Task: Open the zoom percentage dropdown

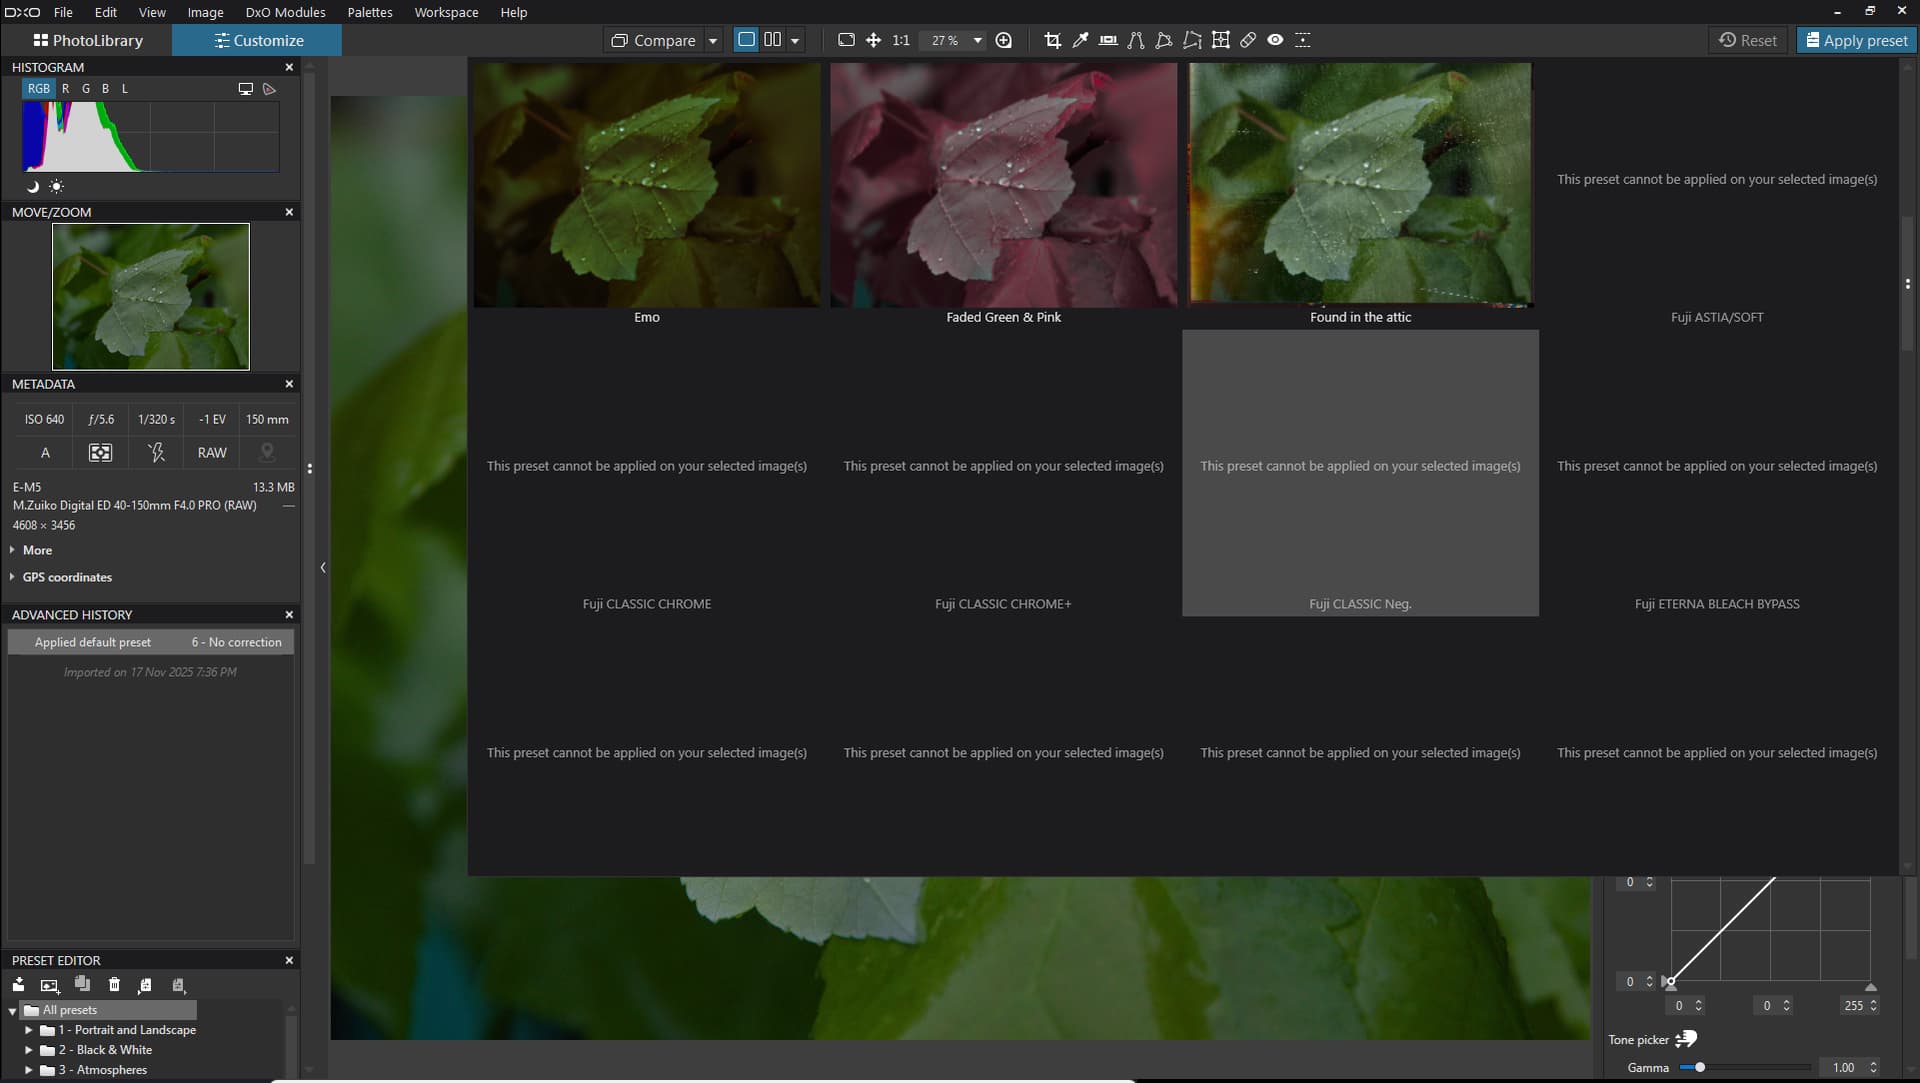Action: point(977,40)
